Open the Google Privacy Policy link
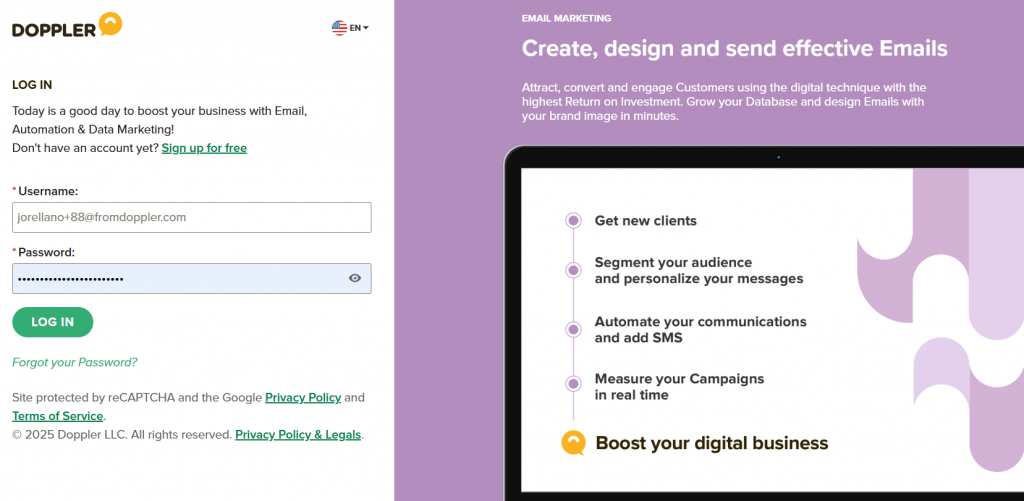This screenshot has width=1024, height=501. 303,397
